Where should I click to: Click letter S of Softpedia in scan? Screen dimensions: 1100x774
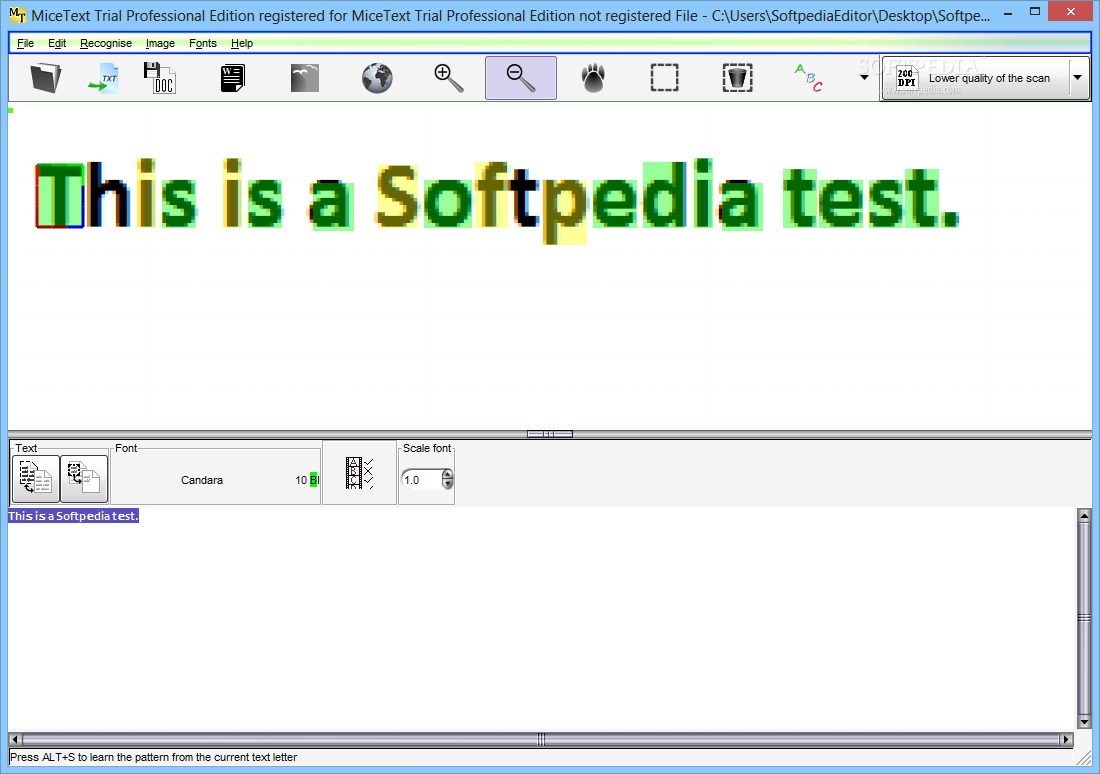[x=397, y=196]
